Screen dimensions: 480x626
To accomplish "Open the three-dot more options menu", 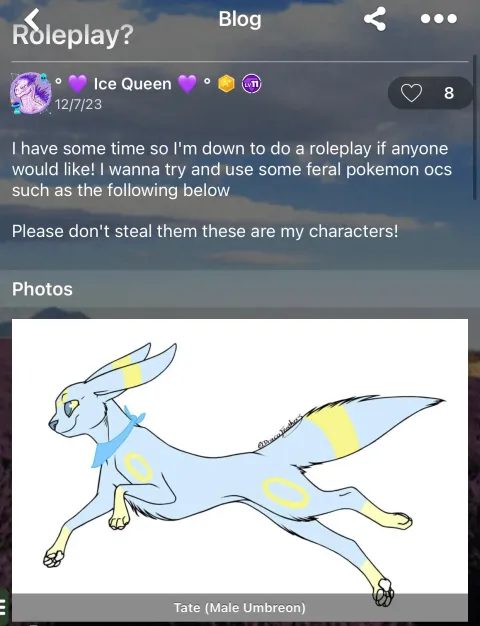I will pos(438,19).
